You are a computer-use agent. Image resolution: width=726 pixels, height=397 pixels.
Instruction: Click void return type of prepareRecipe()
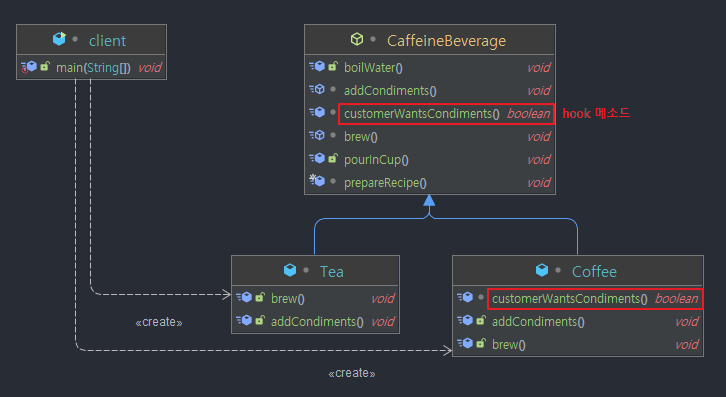pyautogui.click(x=539, y=183)
